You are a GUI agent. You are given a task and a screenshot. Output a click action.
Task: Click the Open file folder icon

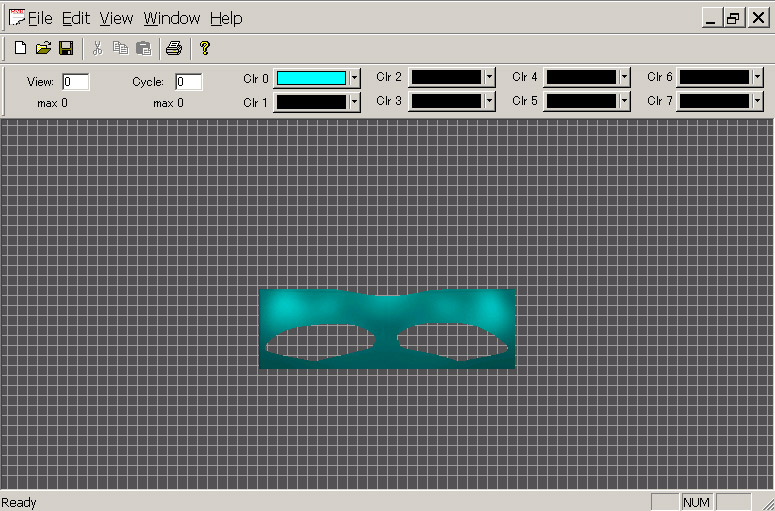(43, 48)
